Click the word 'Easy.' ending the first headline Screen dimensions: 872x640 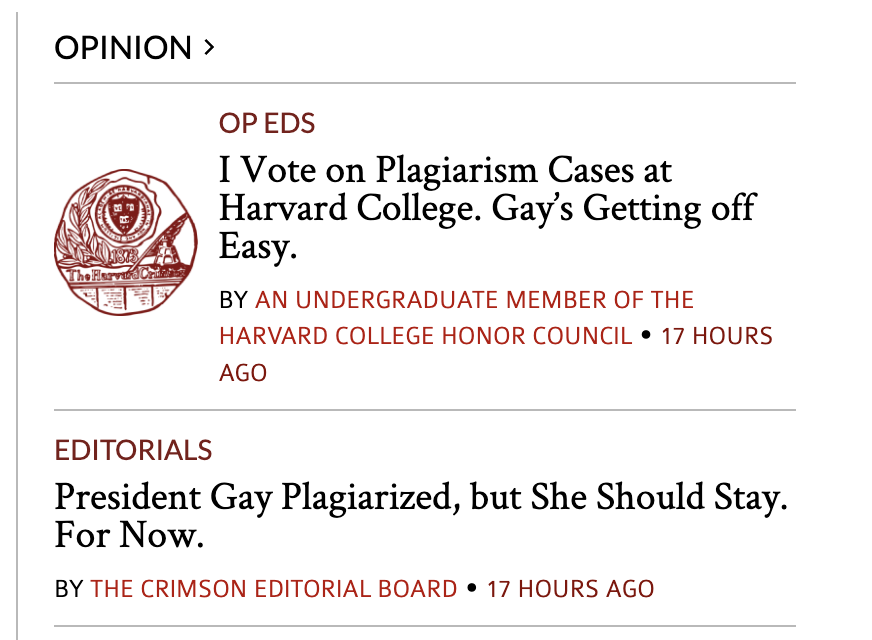258,247
